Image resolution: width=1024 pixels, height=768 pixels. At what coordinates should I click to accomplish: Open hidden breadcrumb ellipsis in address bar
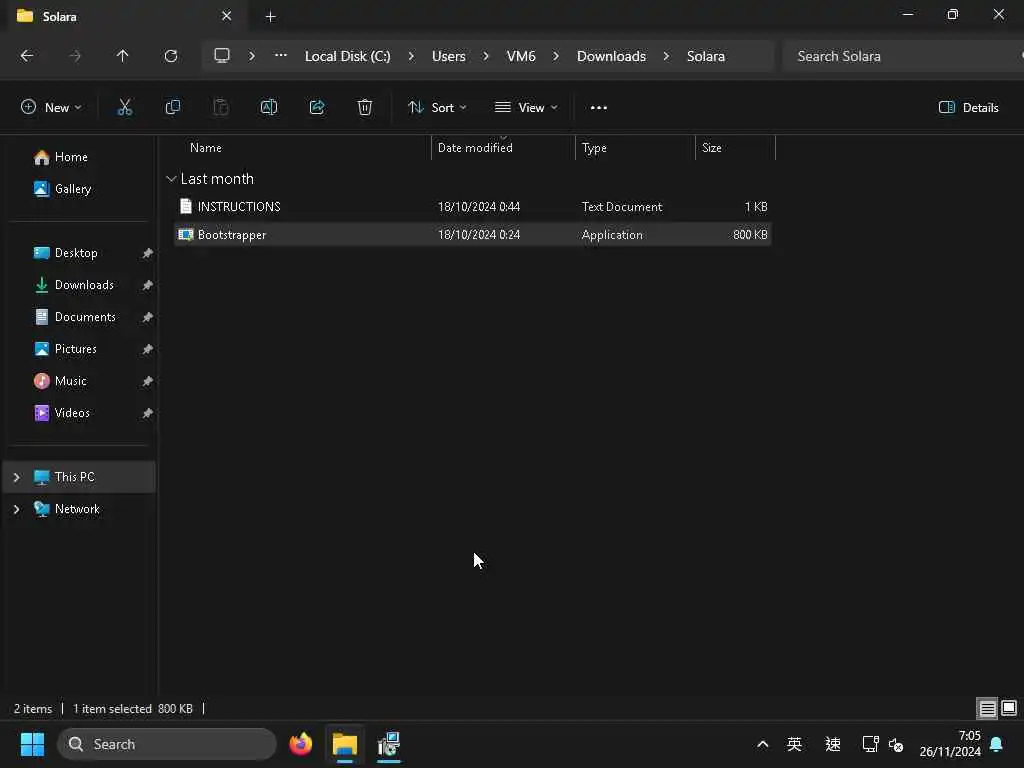[x=281, y=56]
